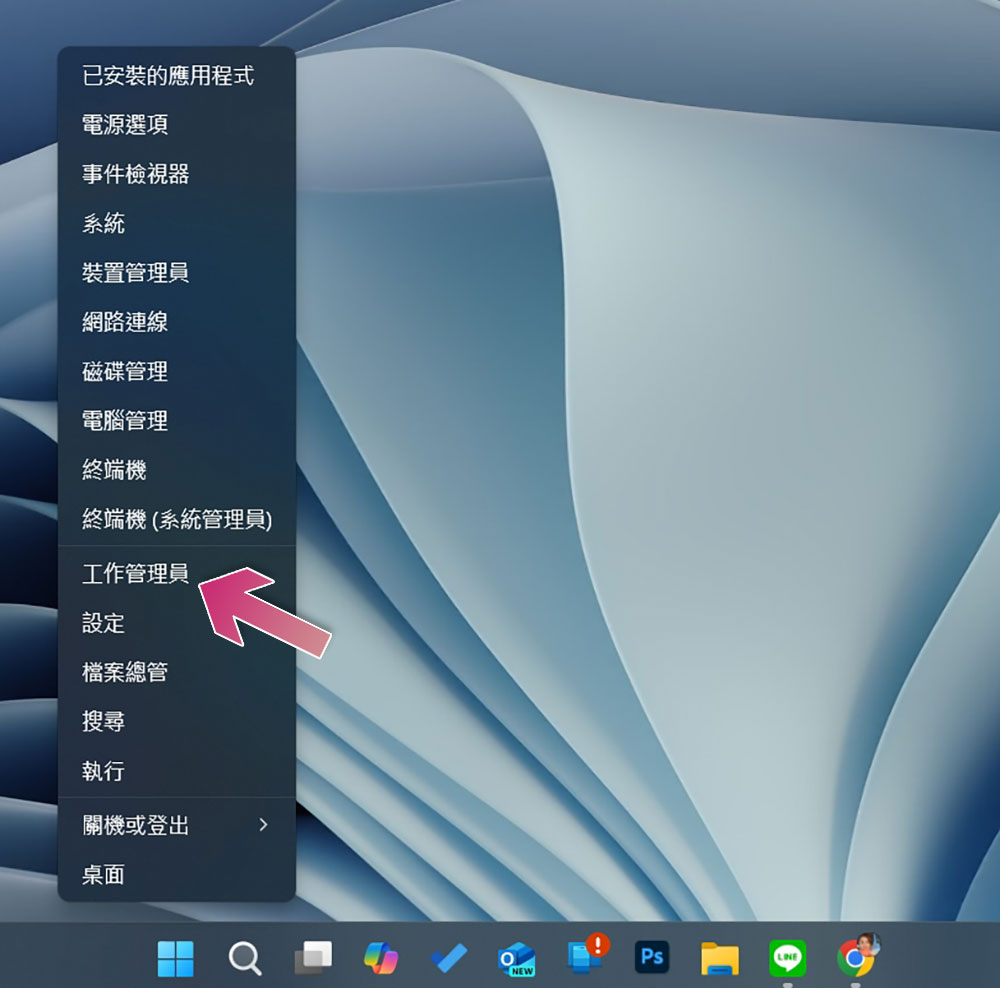Open the app with red alert badge
The height and width of the screenshot is (988, 1000).
[x=587, y=955]
